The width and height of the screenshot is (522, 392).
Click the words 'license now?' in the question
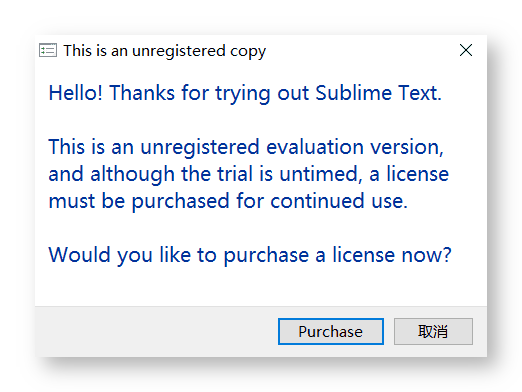click(392, 255)
